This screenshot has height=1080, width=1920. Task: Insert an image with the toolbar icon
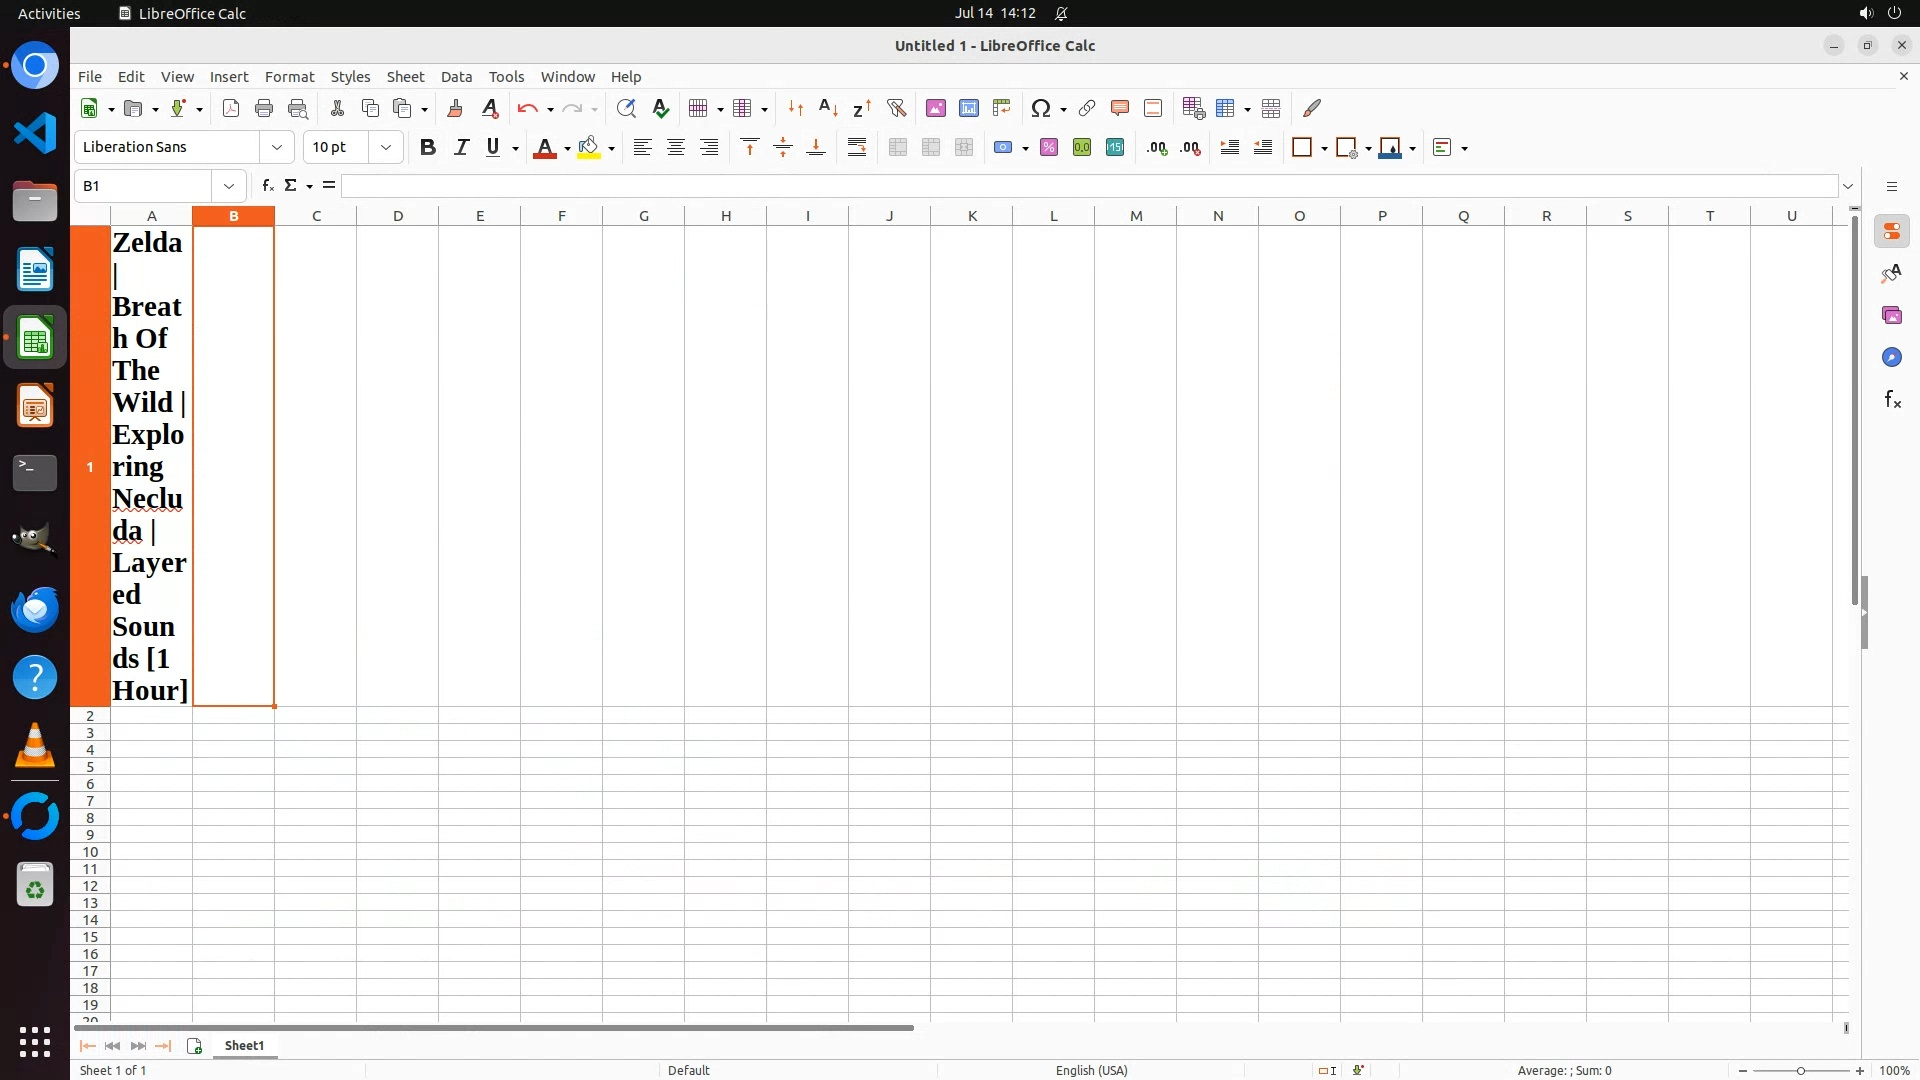[x=936, y=108]
